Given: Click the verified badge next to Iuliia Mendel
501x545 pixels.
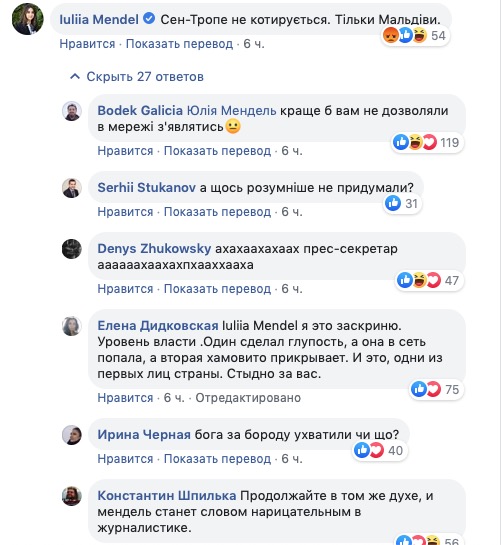Looking at the screenshot, I should 149,18.
